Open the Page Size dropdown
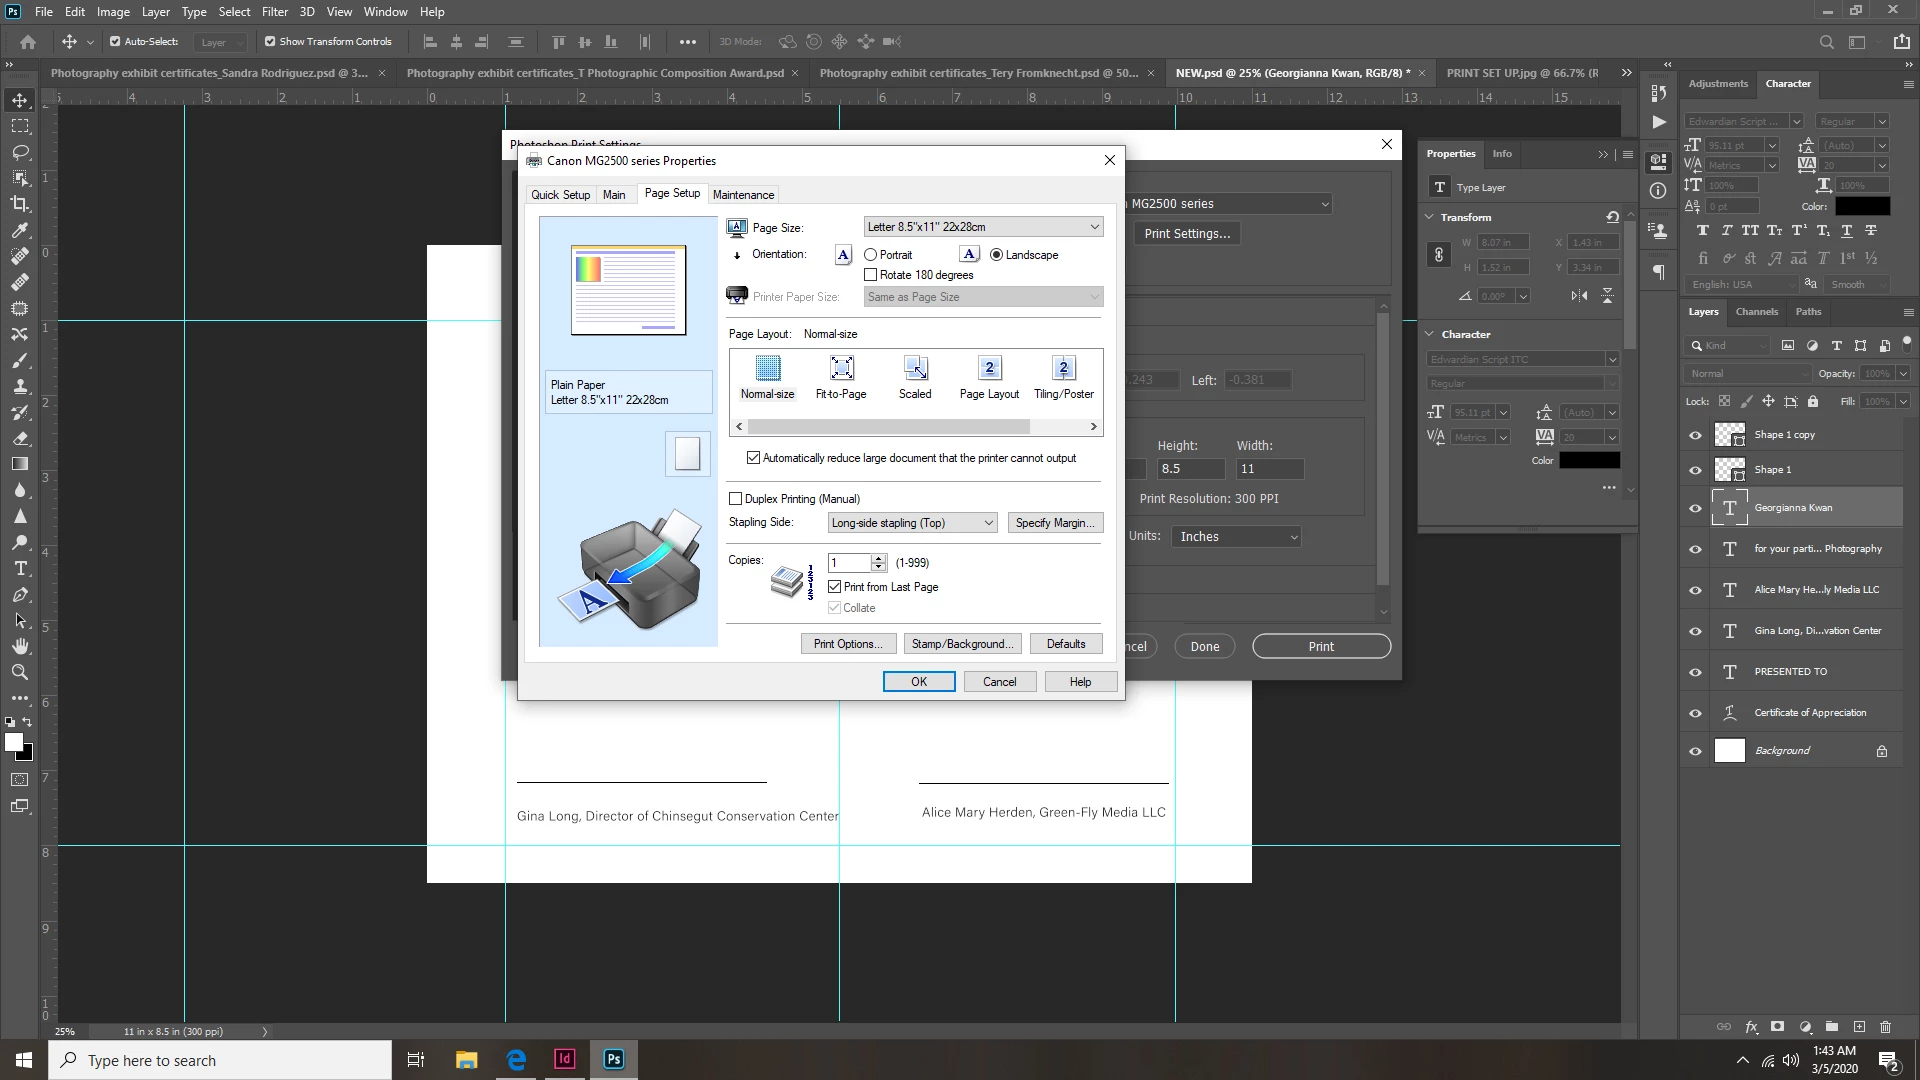1920x1080 pixels. point(983,227)
